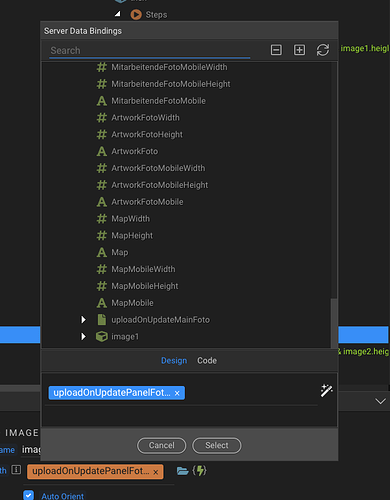Select the ArtworkFoto binding
The image size is (390, 500).
(x=135, y=151)
